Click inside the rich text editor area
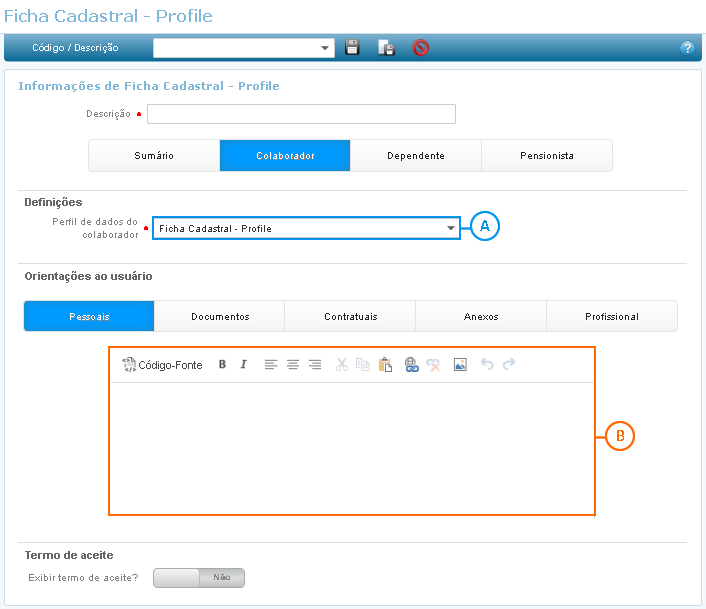 (352, 447)
